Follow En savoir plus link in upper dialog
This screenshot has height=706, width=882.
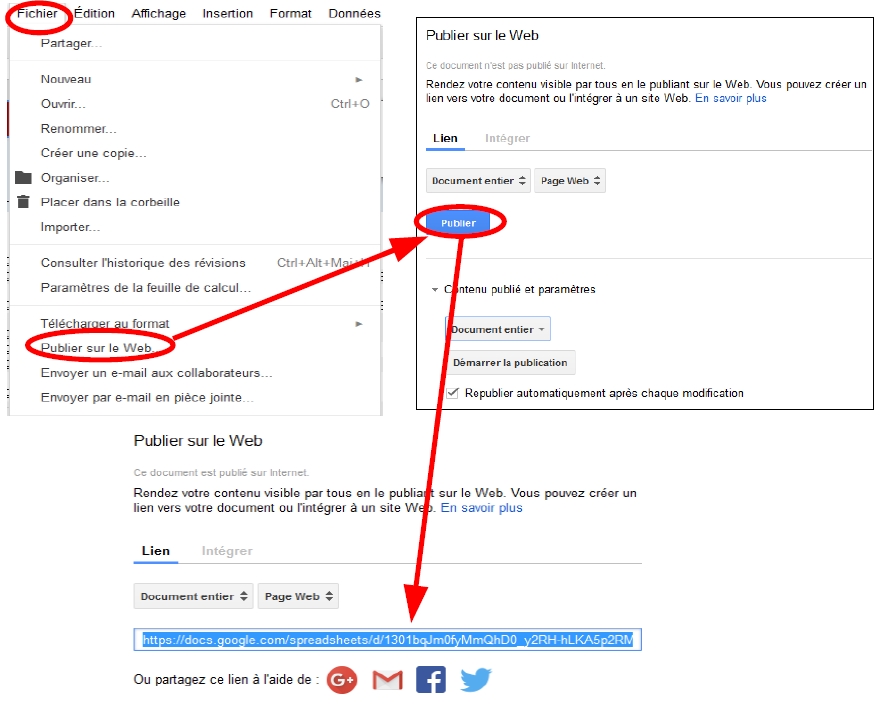731,98
